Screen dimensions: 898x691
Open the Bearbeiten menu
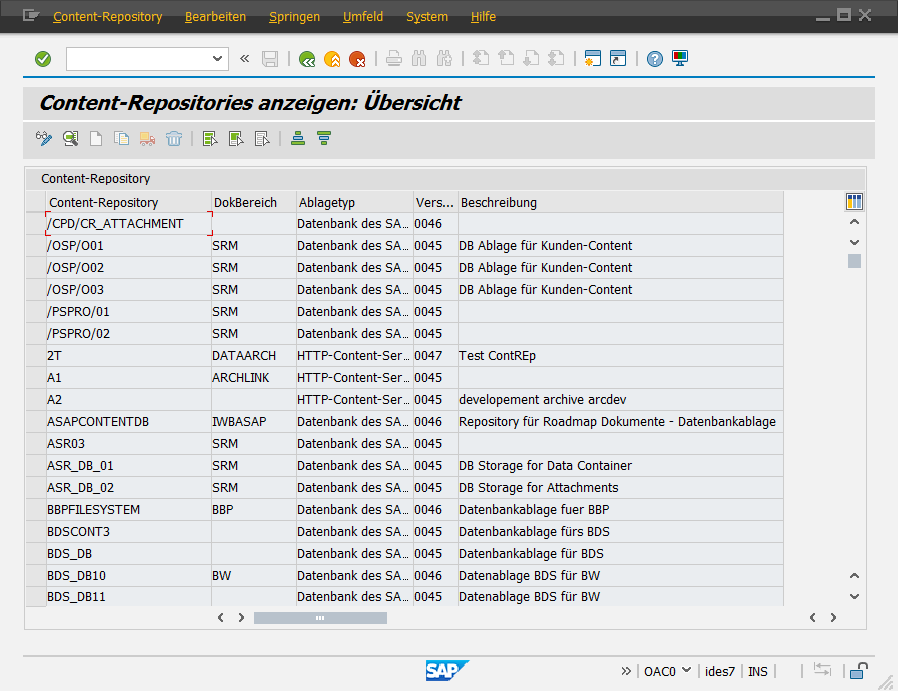[x=215, y=17]
